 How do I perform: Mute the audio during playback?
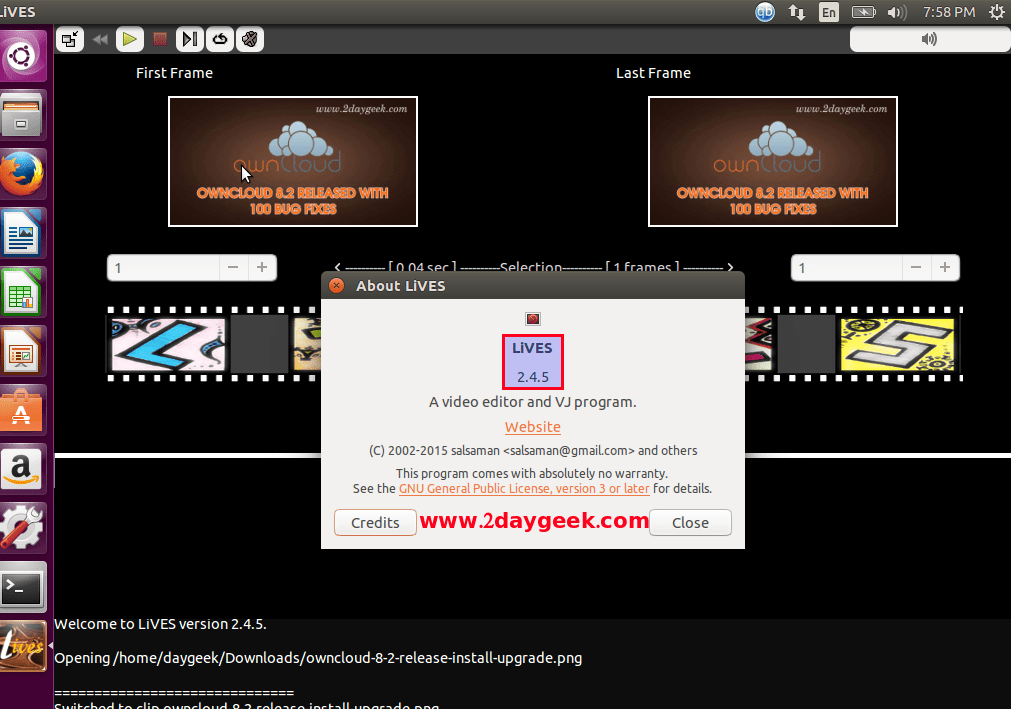click(x=248, y=39)
